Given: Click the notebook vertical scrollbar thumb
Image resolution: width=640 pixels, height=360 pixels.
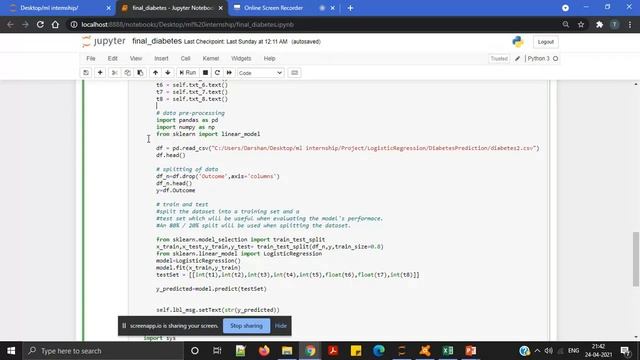Looking at the screenshot, I should 636,259.
